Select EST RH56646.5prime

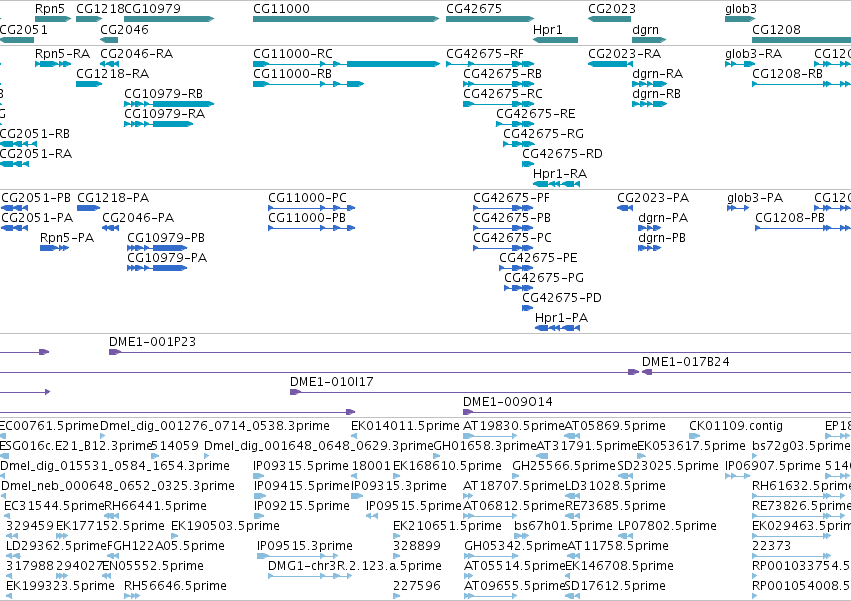132,596
